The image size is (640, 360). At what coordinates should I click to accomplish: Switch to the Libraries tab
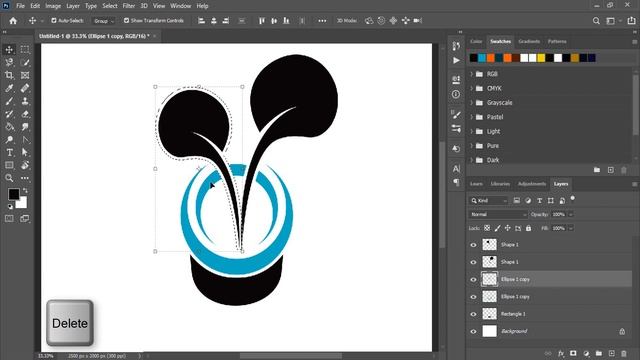500,184
